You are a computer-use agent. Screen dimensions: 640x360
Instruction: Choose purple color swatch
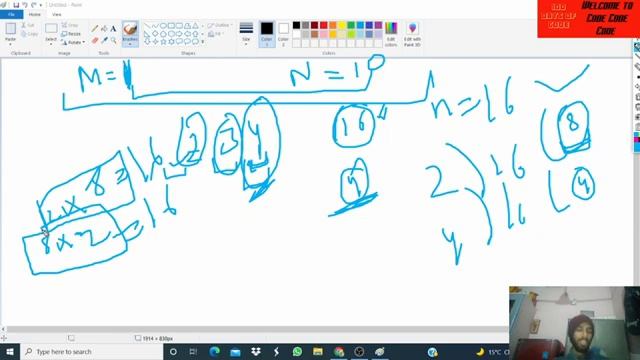[x=378, y=25]
